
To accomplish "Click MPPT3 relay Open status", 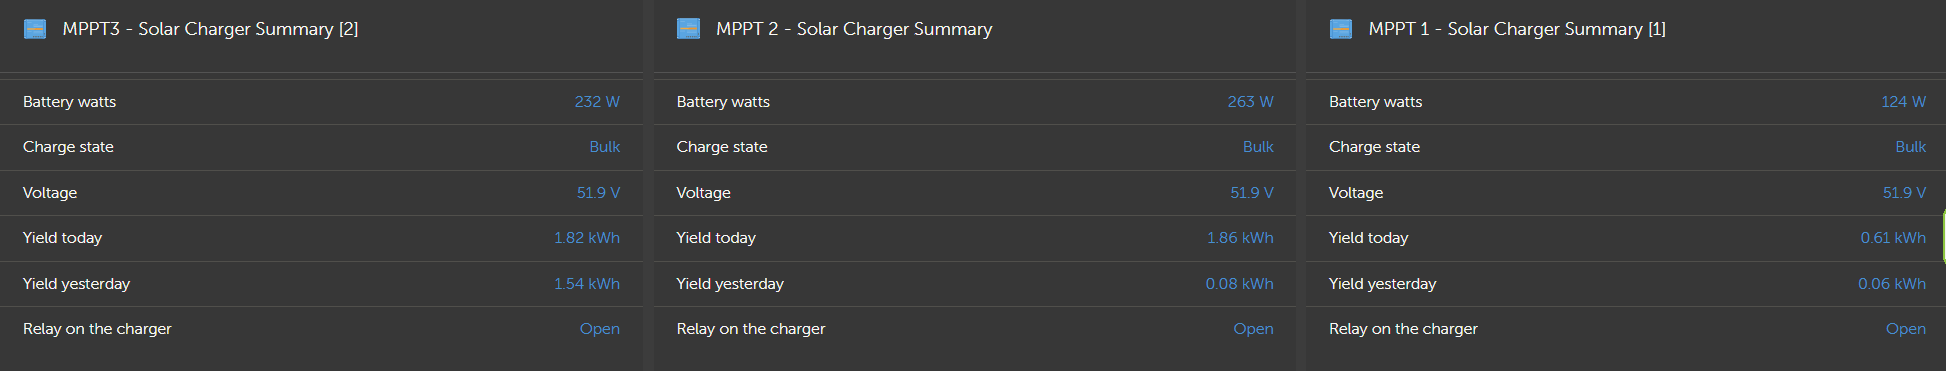I will [600, 329].
